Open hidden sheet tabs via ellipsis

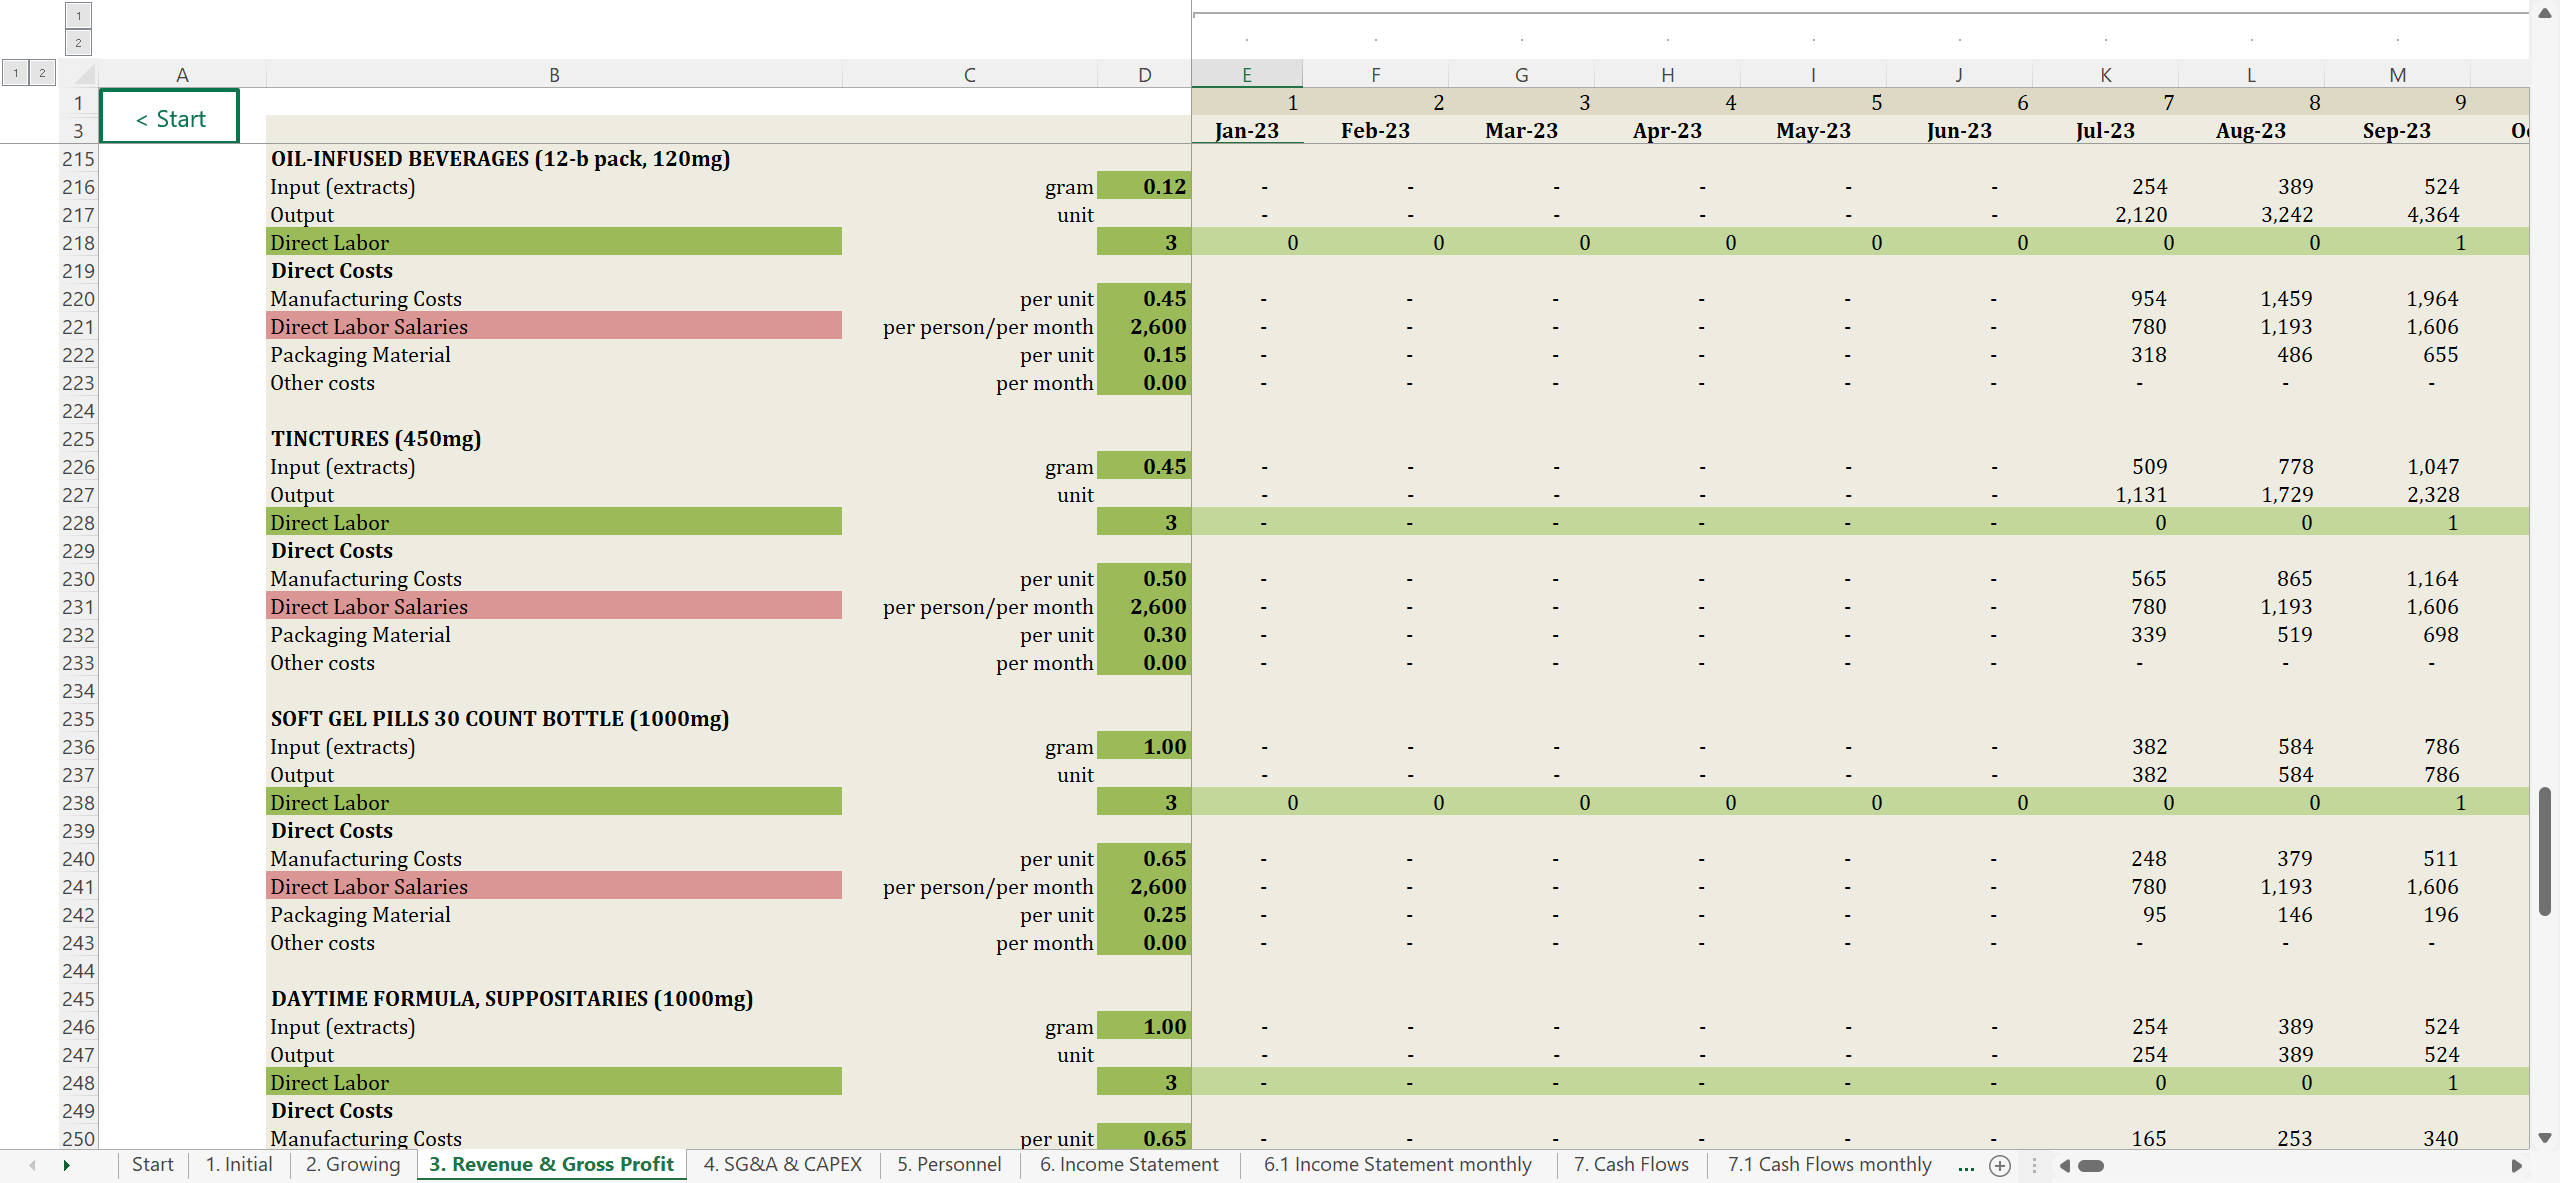(x=1966, y=1166)
